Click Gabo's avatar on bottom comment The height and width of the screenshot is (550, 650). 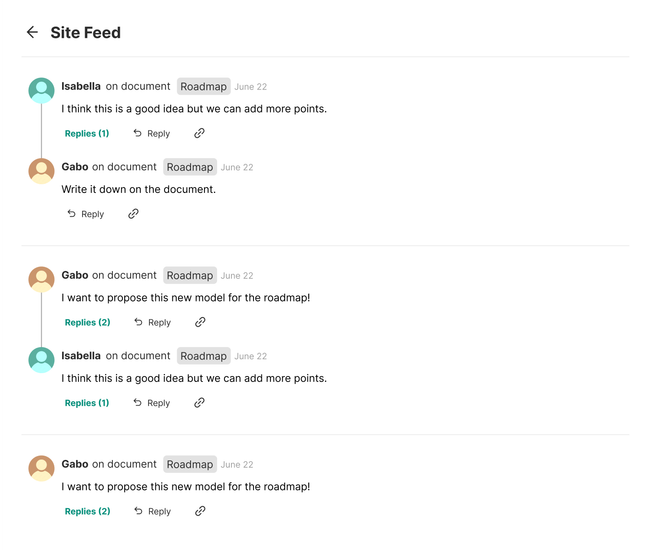click(41, 468)
